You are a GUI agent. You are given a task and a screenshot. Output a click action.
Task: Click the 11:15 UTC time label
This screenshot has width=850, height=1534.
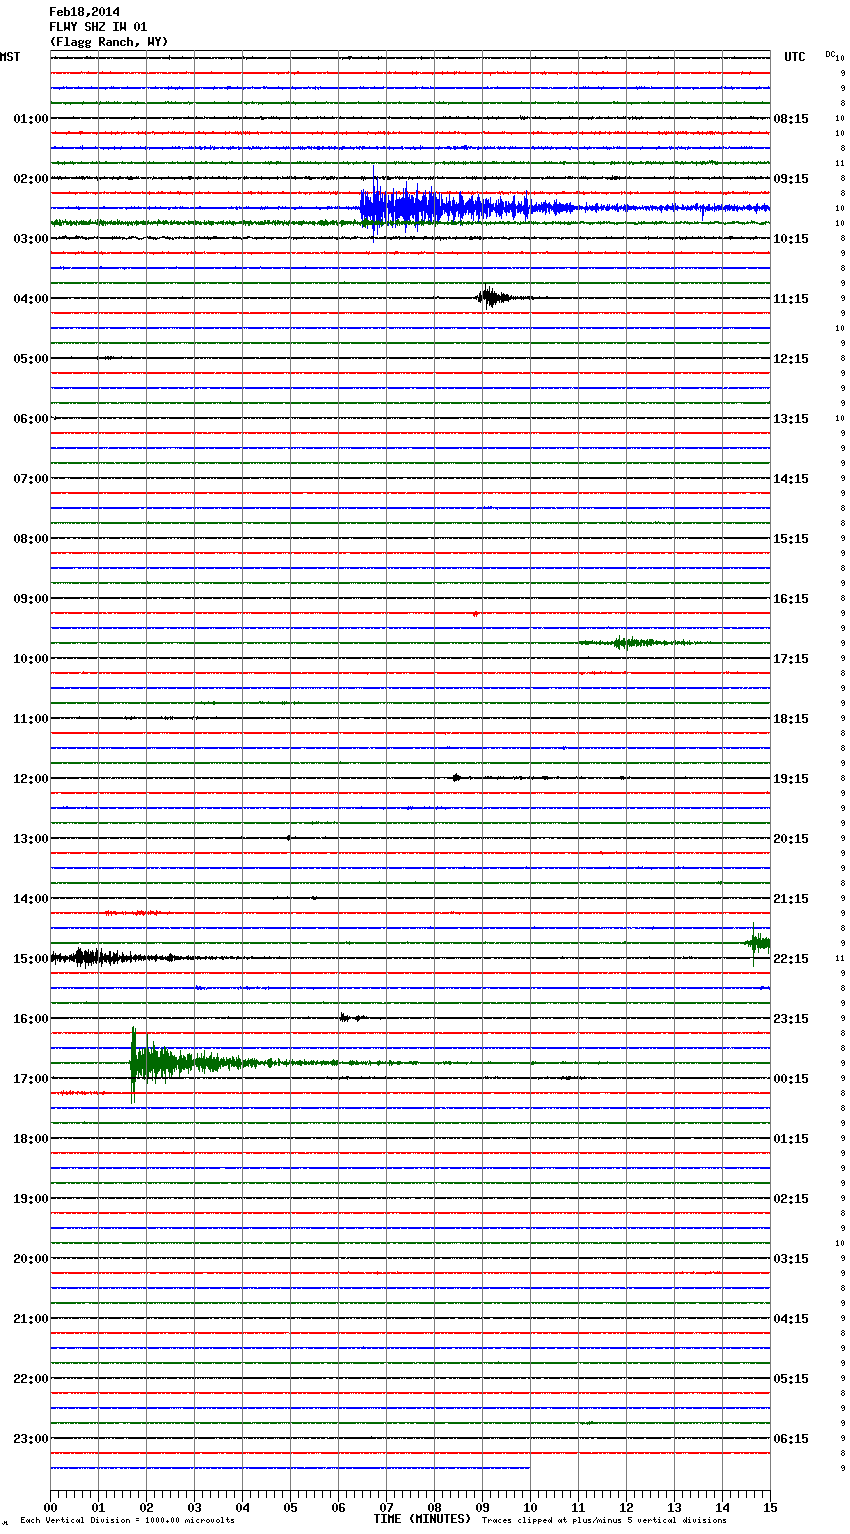(791, 299)
